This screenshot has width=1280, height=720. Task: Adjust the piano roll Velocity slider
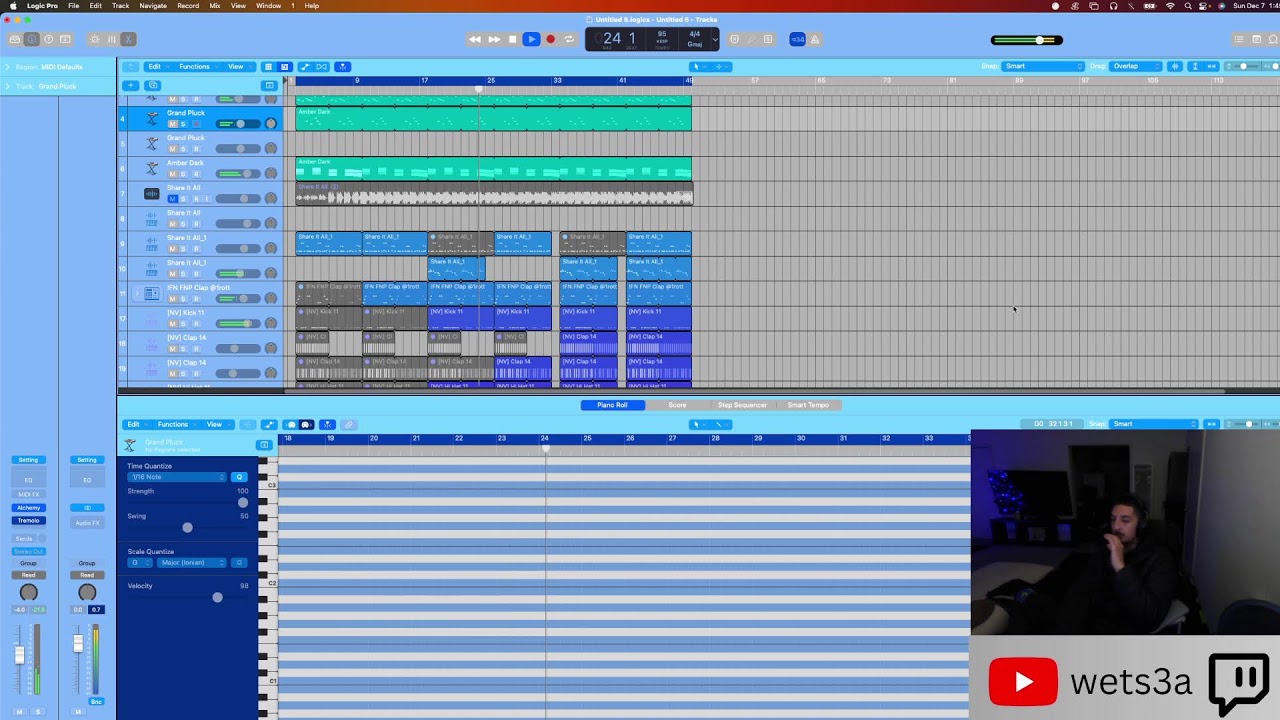(x=217, y=597)
